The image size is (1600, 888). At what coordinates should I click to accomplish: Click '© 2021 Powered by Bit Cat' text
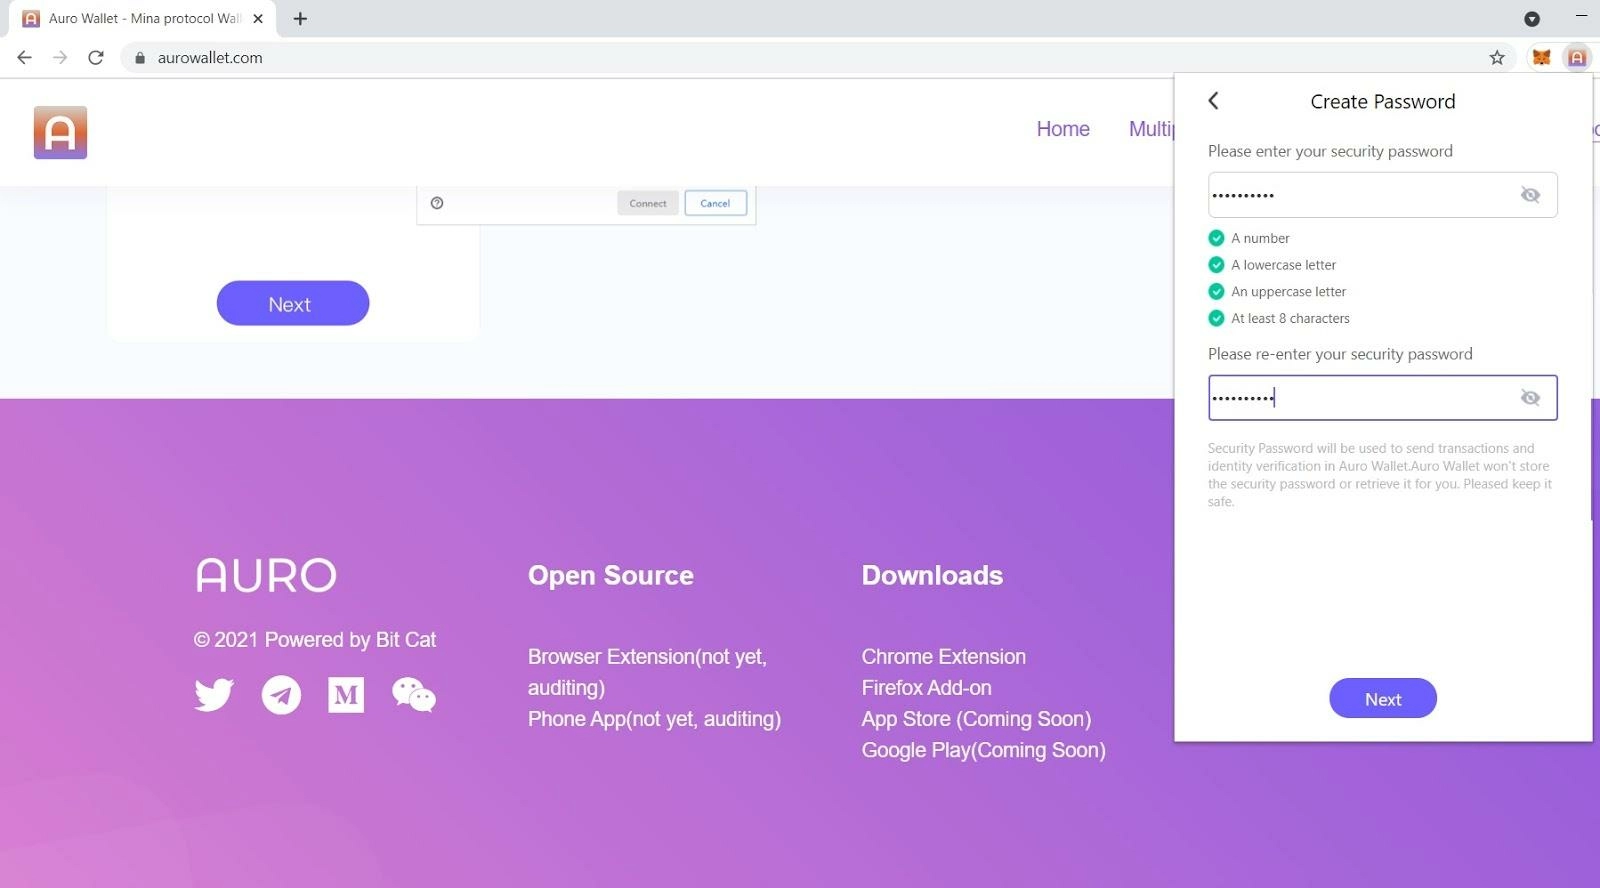[x=315, y=640]
